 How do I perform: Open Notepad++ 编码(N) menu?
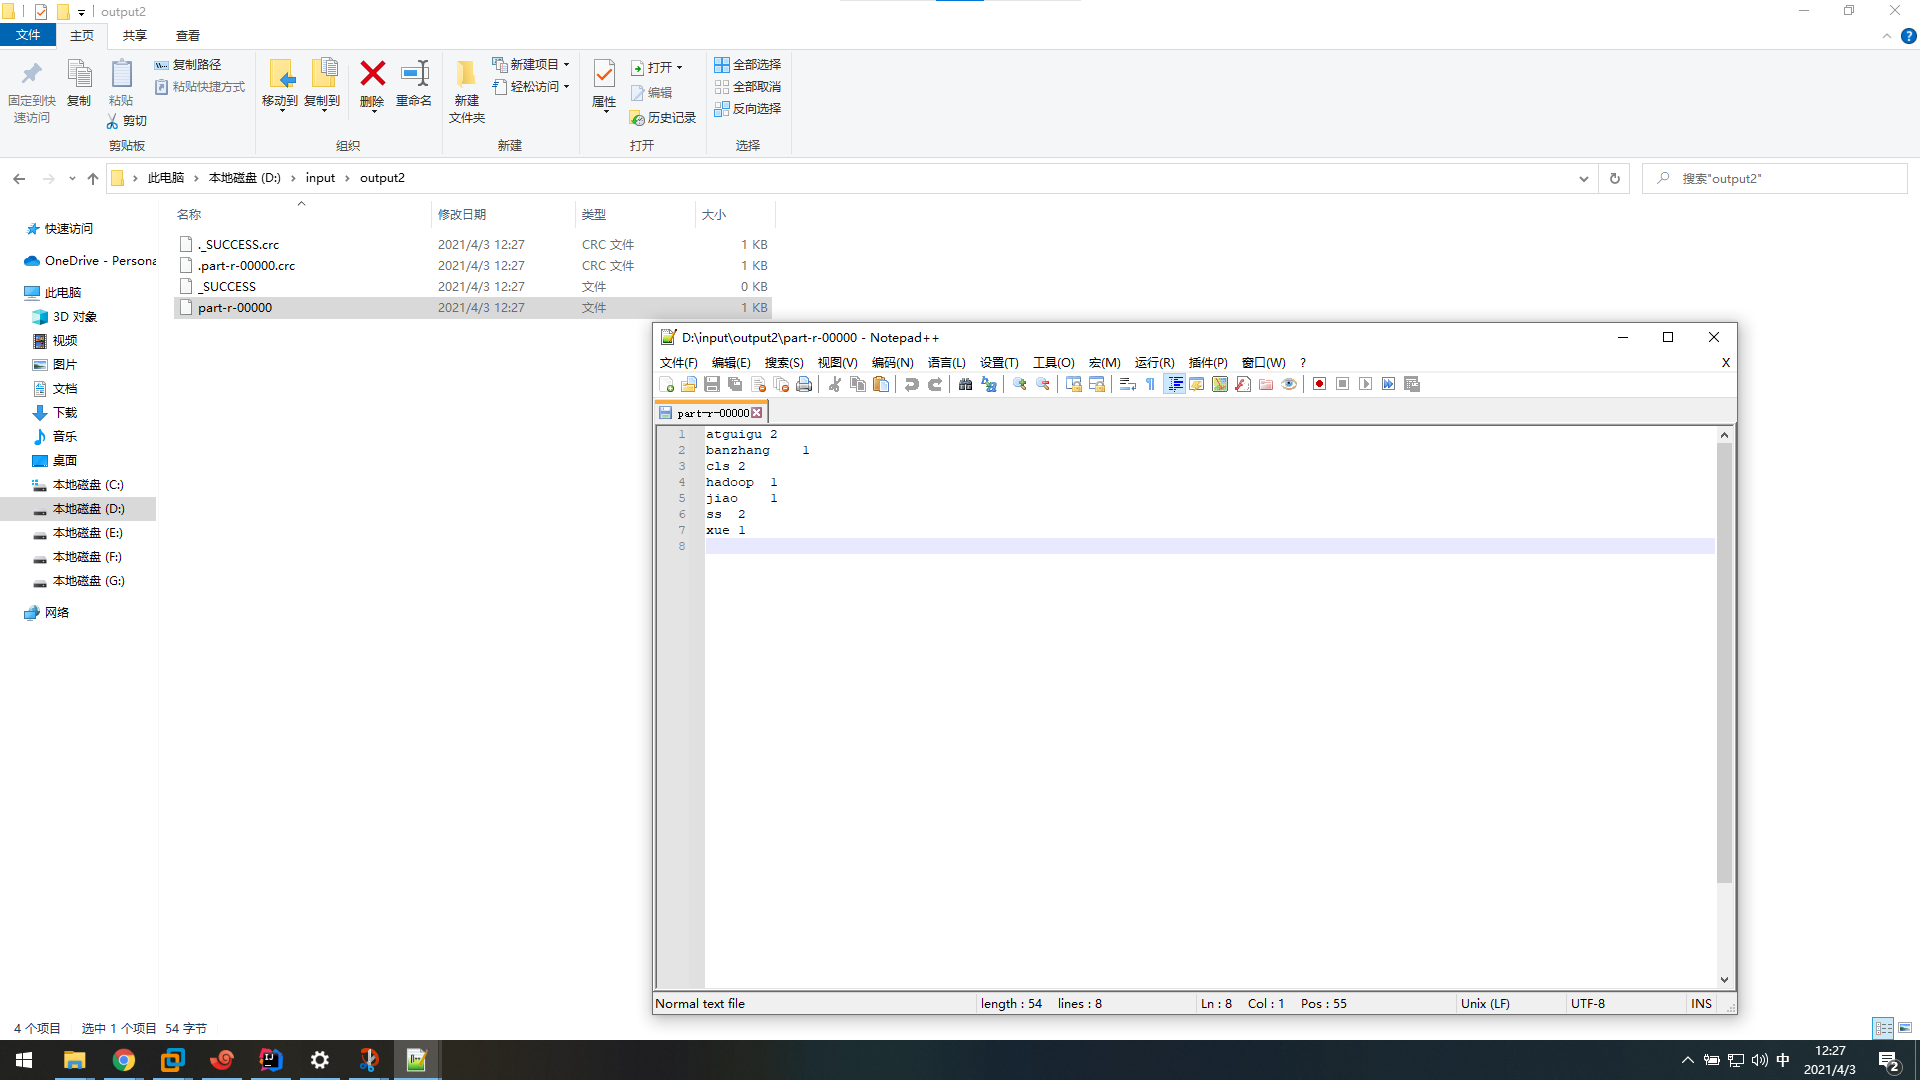pos(892,363)
